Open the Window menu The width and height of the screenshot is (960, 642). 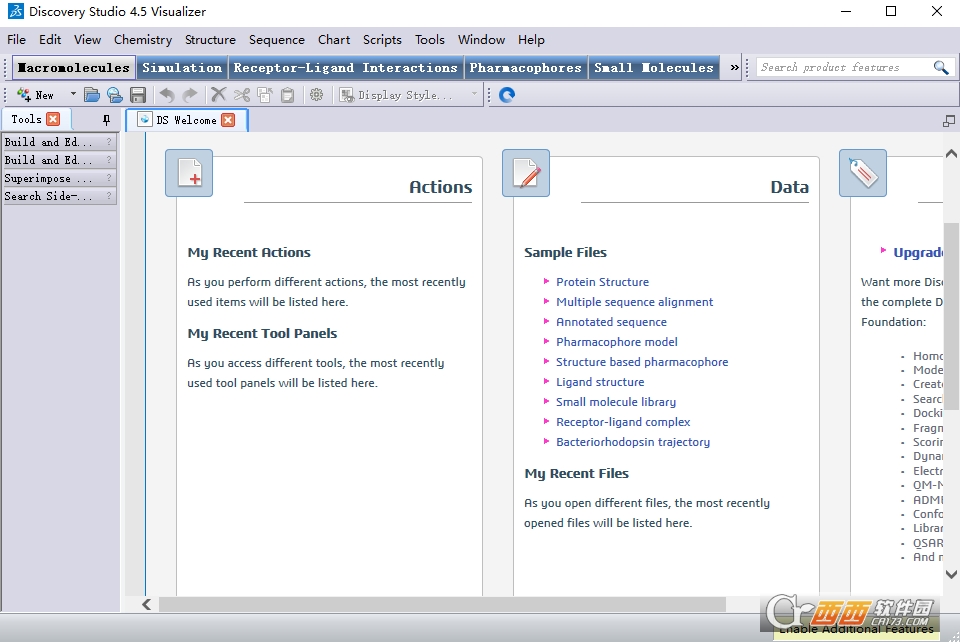(x=481, y=40)
